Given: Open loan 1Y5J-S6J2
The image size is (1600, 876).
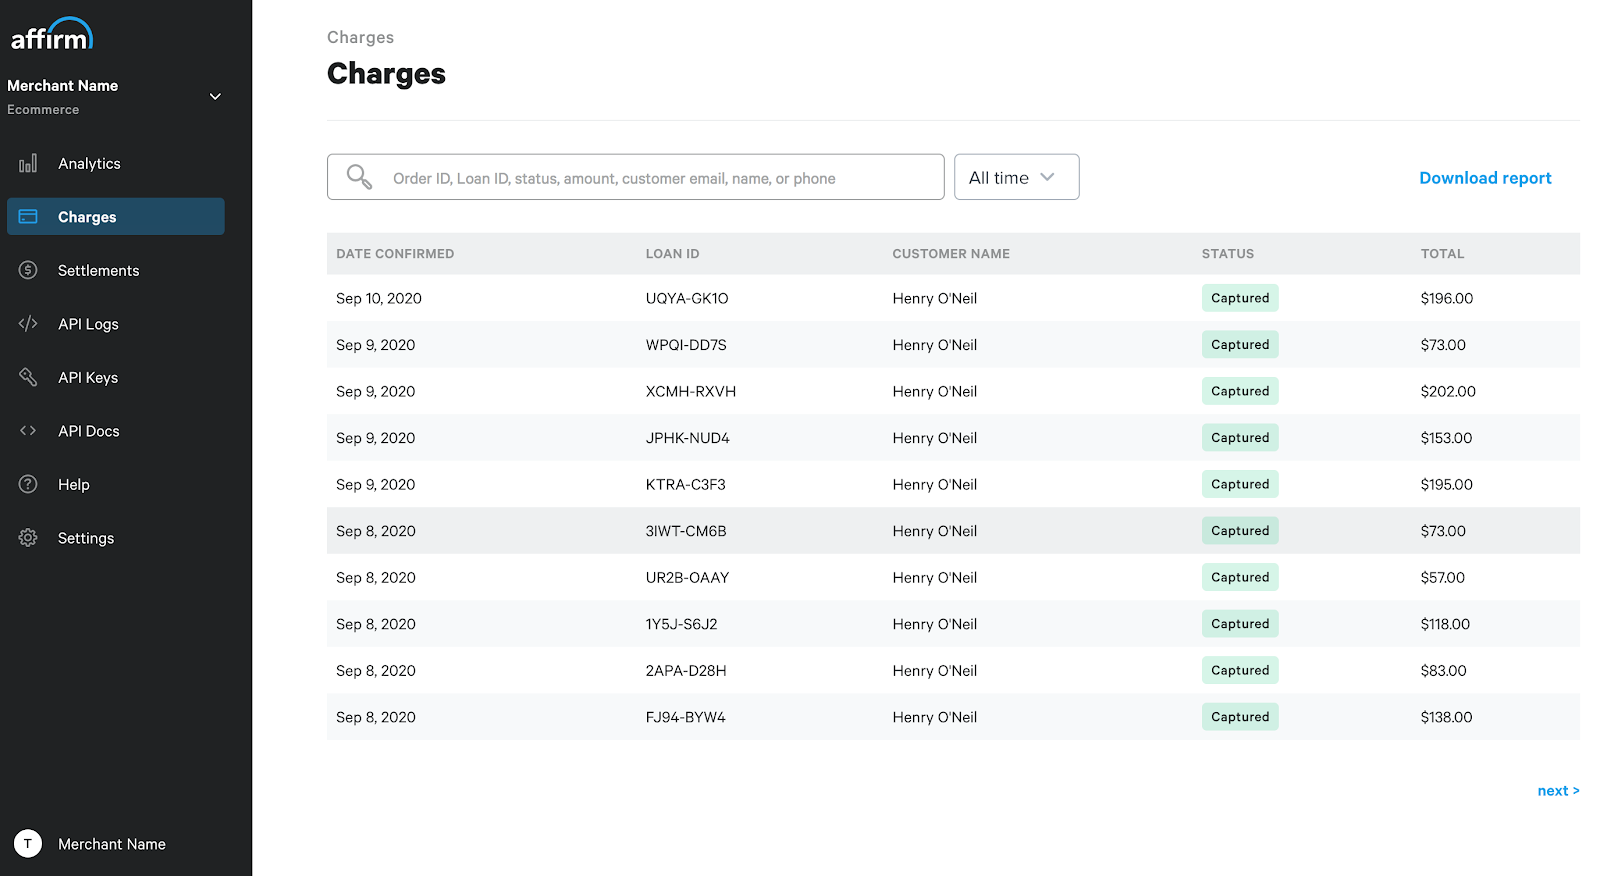Looking at the screenshot, I should click(681, 624).
